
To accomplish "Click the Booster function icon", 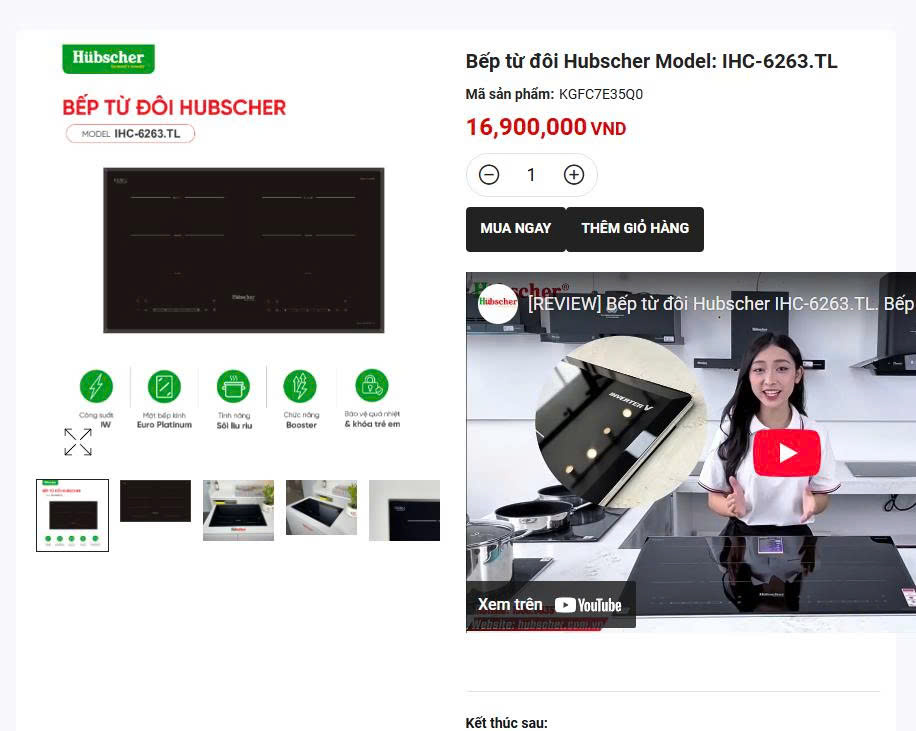I will (x=300, y=386).
